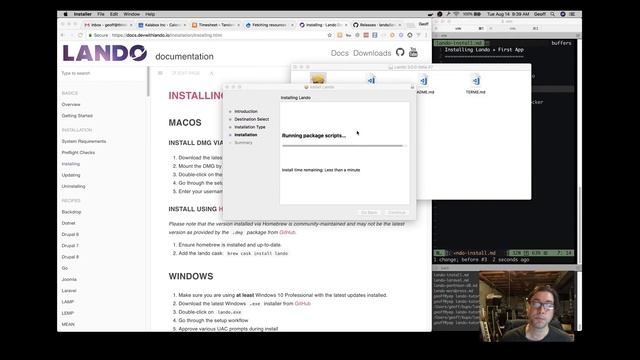The image size is (640, 360).
Task: Open Drupal 6 recipe in sidebar
Action: pyautogui.click(x=70, y=235)
